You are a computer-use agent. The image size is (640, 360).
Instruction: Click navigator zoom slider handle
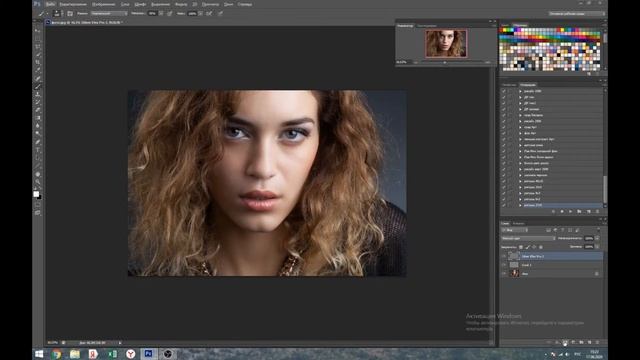tap(444, 62)
